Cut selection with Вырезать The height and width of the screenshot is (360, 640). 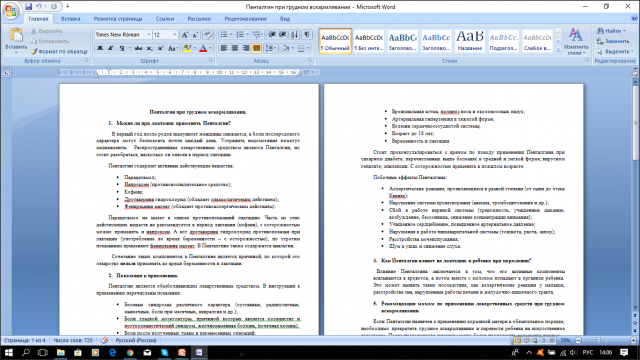(x=46, y=31)
